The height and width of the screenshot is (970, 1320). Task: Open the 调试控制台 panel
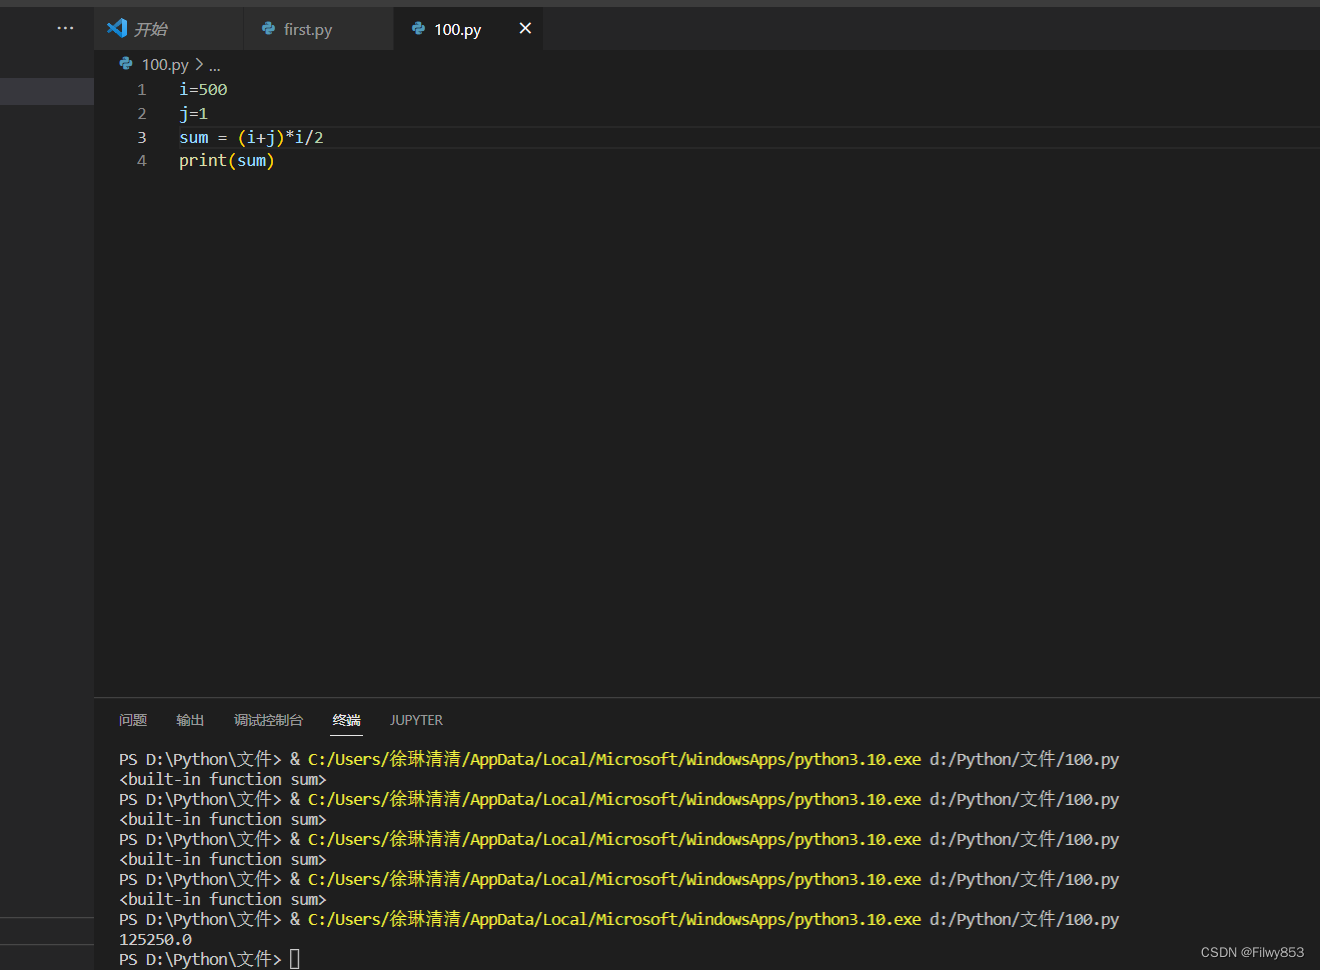(x=268, y=720)
